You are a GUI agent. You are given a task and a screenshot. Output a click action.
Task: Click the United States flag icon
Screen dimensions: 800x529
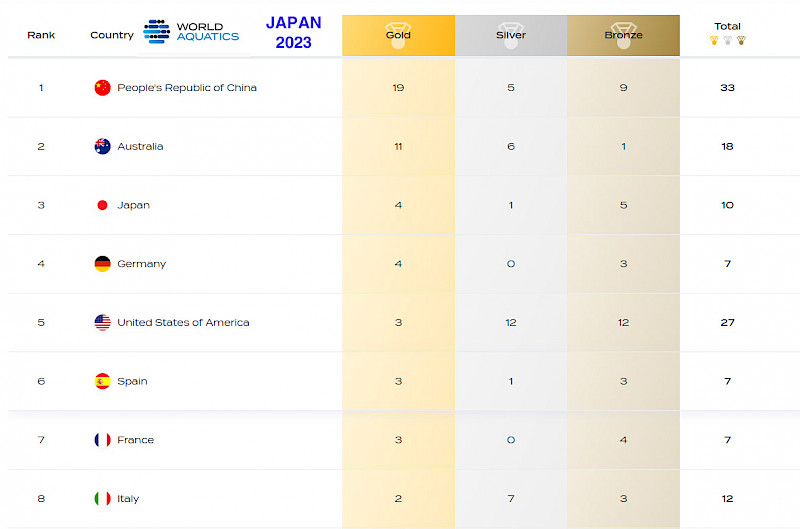[102, 323]
